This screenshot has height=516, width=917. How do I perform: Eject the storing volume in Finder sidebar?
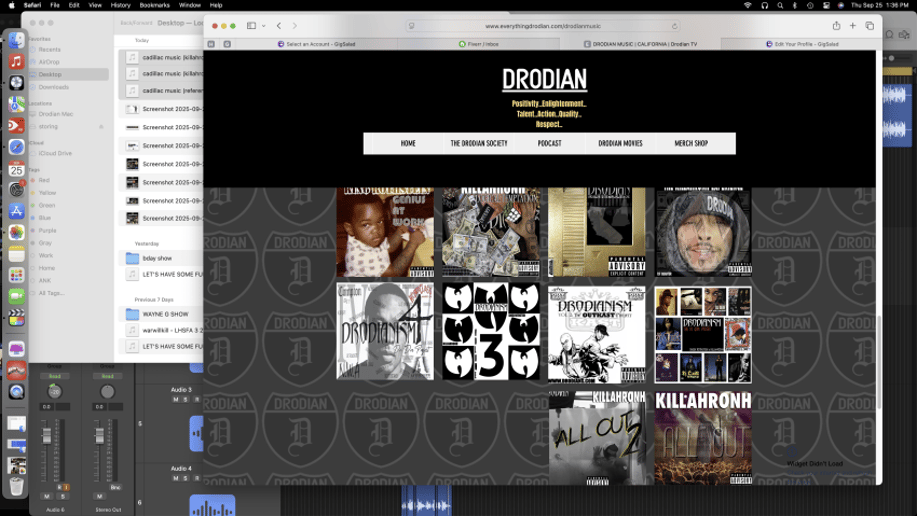pyautogui.click(x=101, y=126)
